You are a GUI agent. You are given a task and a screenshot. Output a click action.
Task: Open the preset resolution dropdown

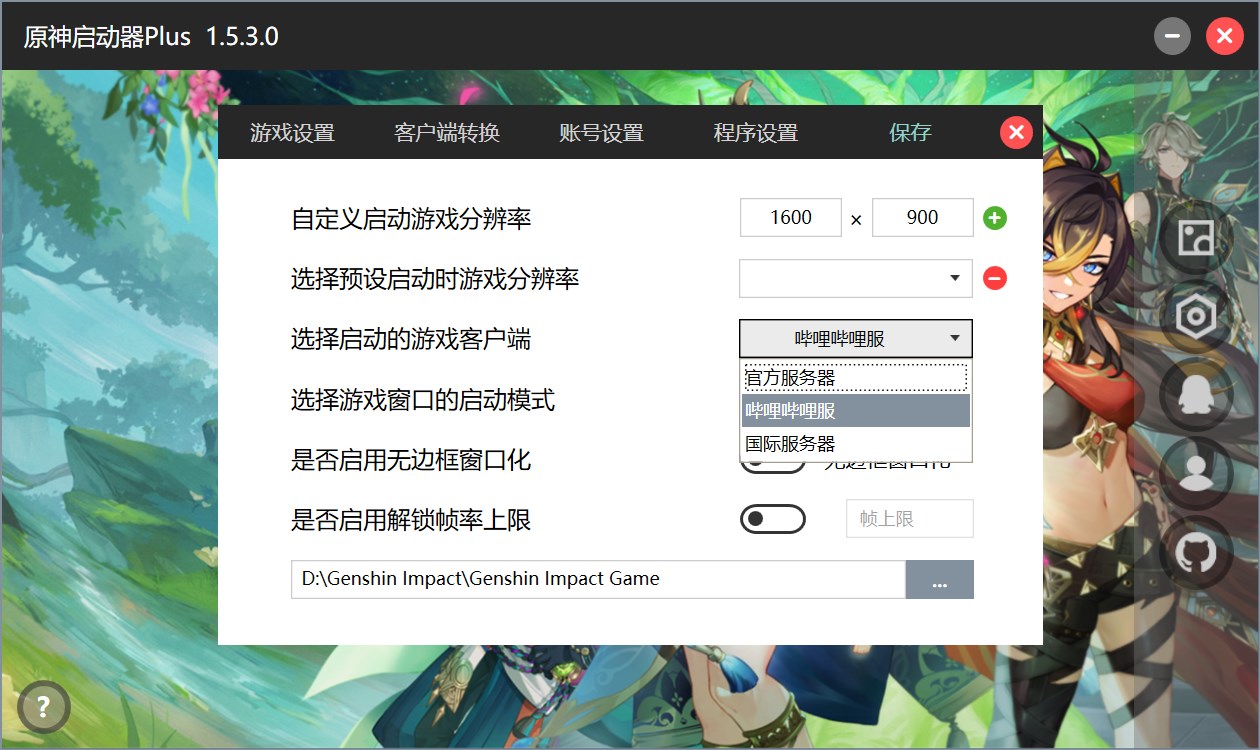coord(856,278)
